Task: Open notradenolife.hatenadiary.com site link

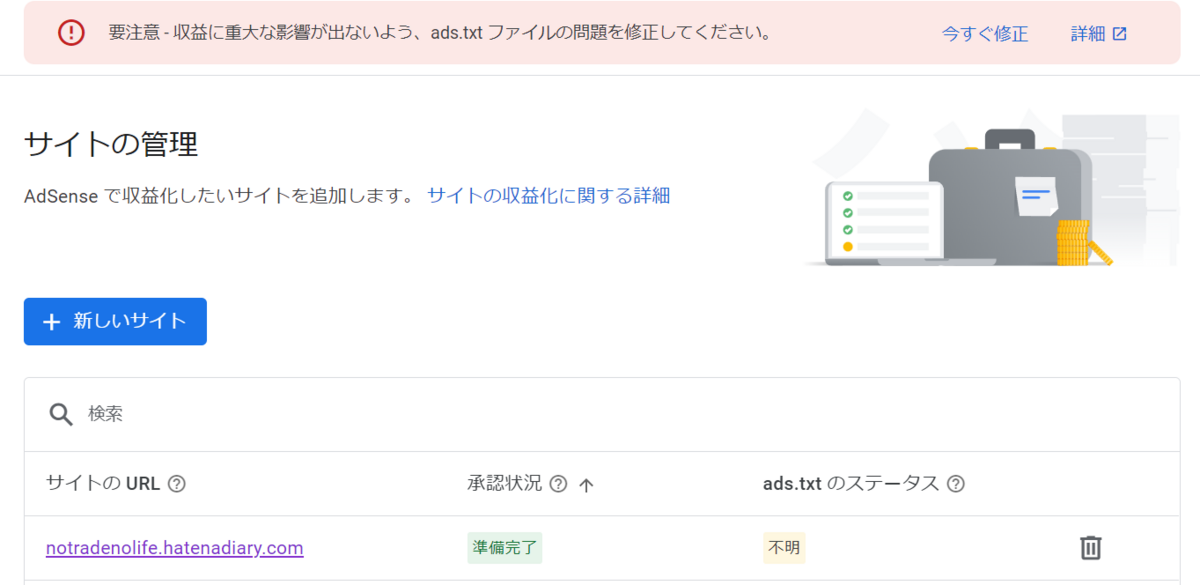Action: point(175,548)
